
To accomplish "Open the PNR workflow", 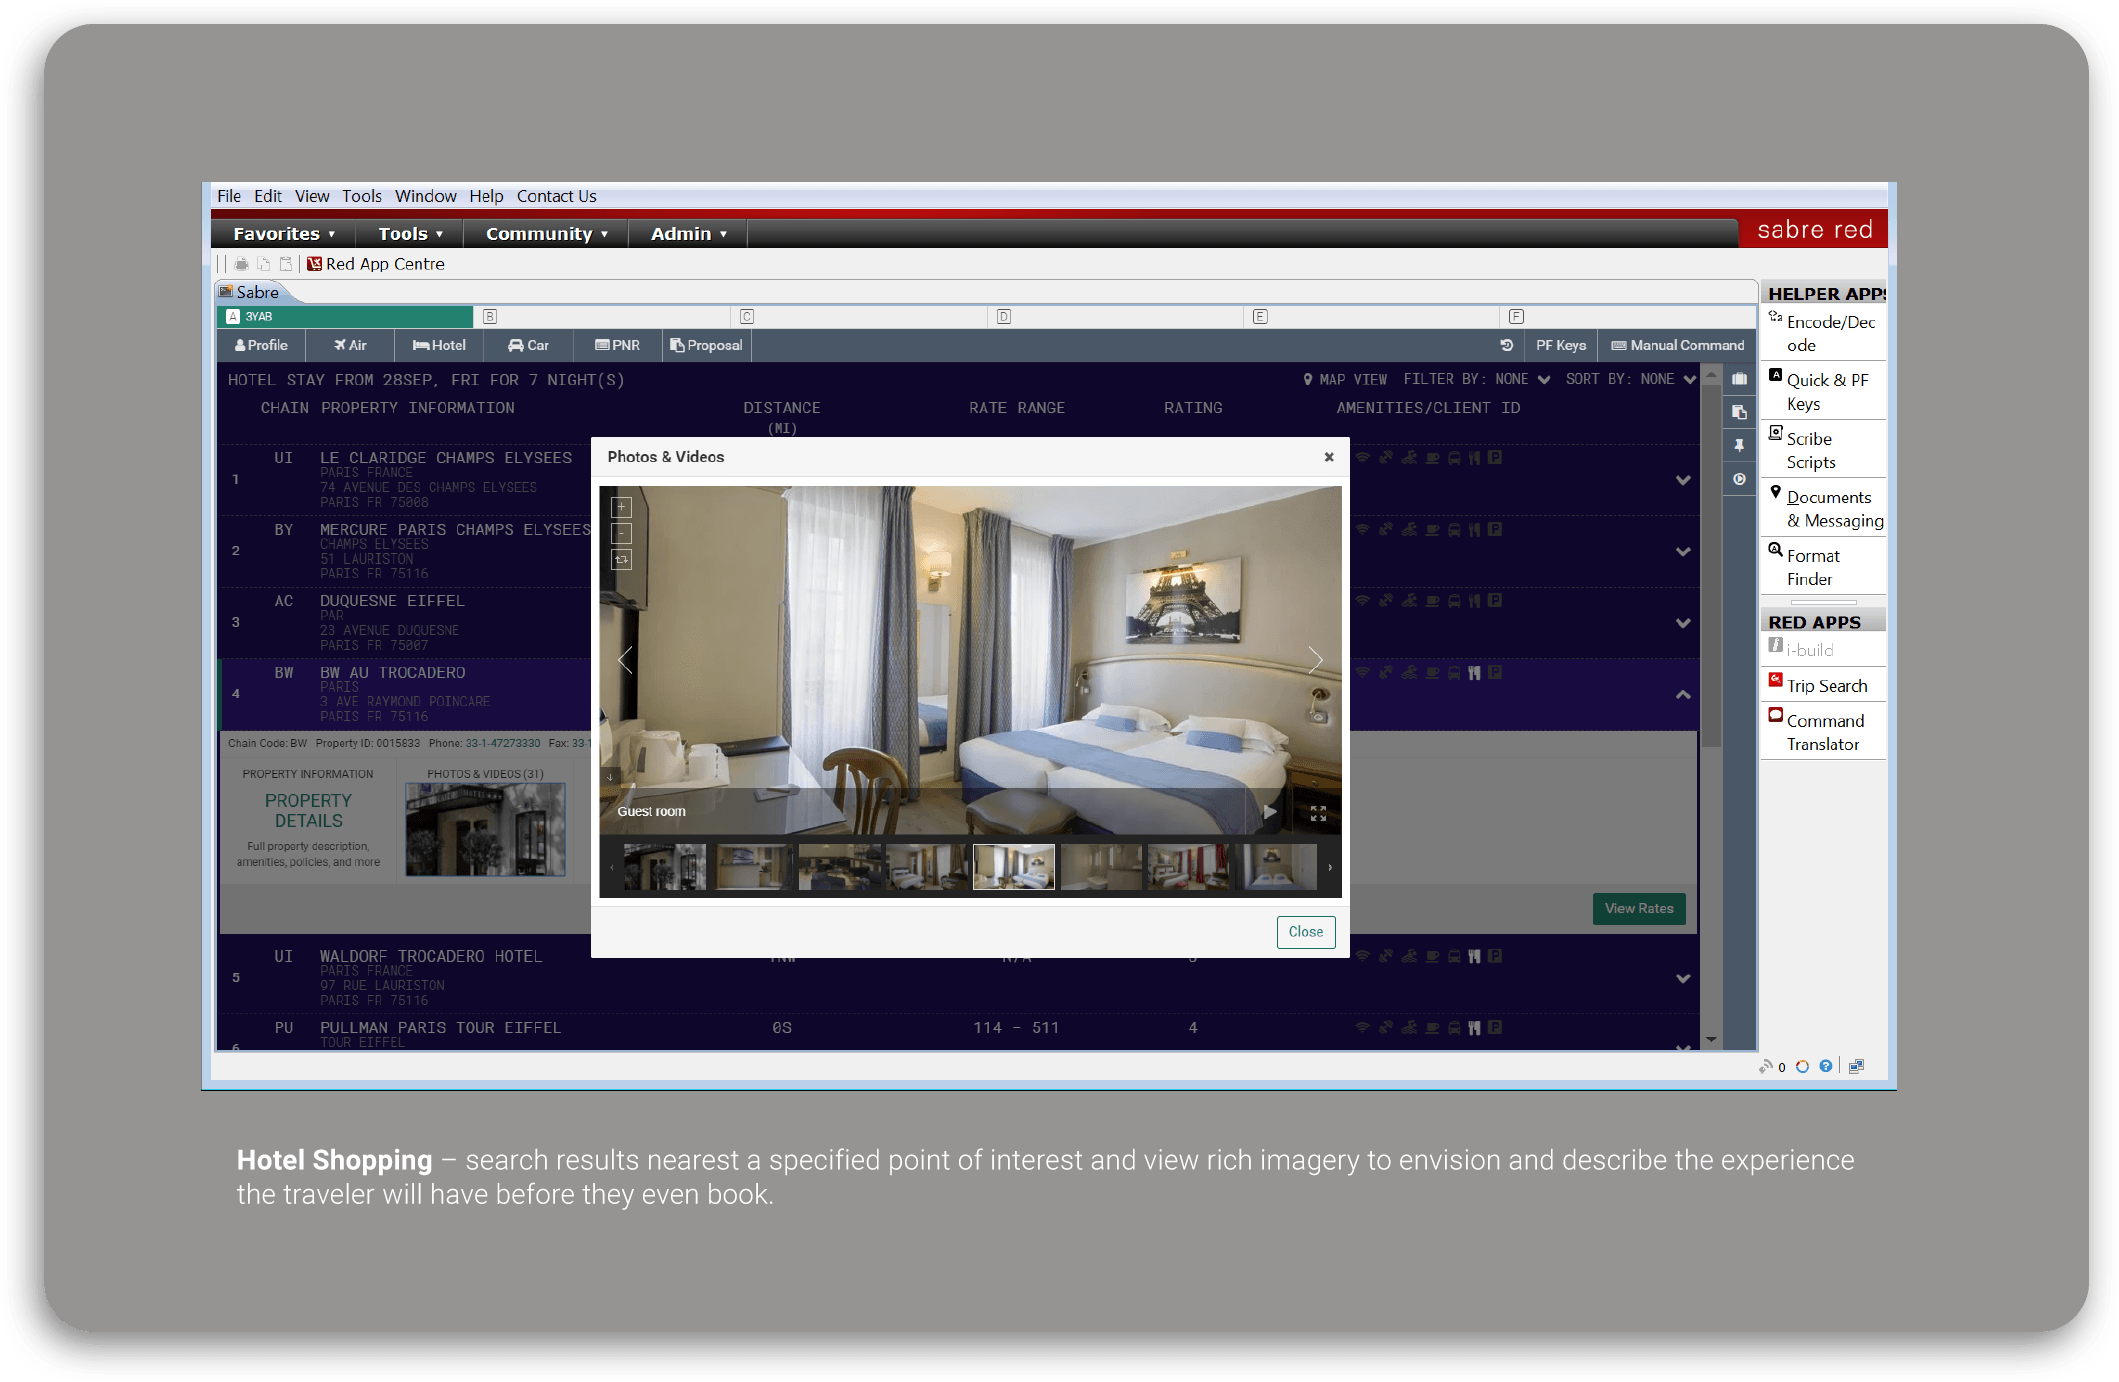I will [617, 345].
